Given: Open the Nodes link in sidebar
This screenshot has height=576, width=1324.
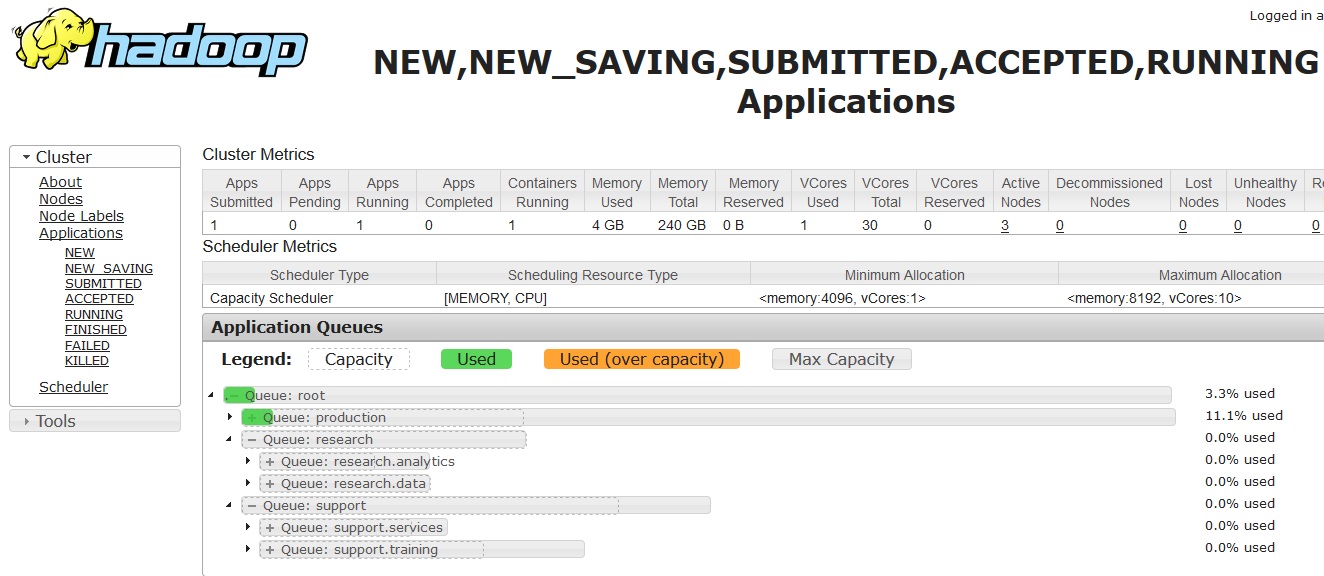Looking at the screenshot, I should [61, 199].
